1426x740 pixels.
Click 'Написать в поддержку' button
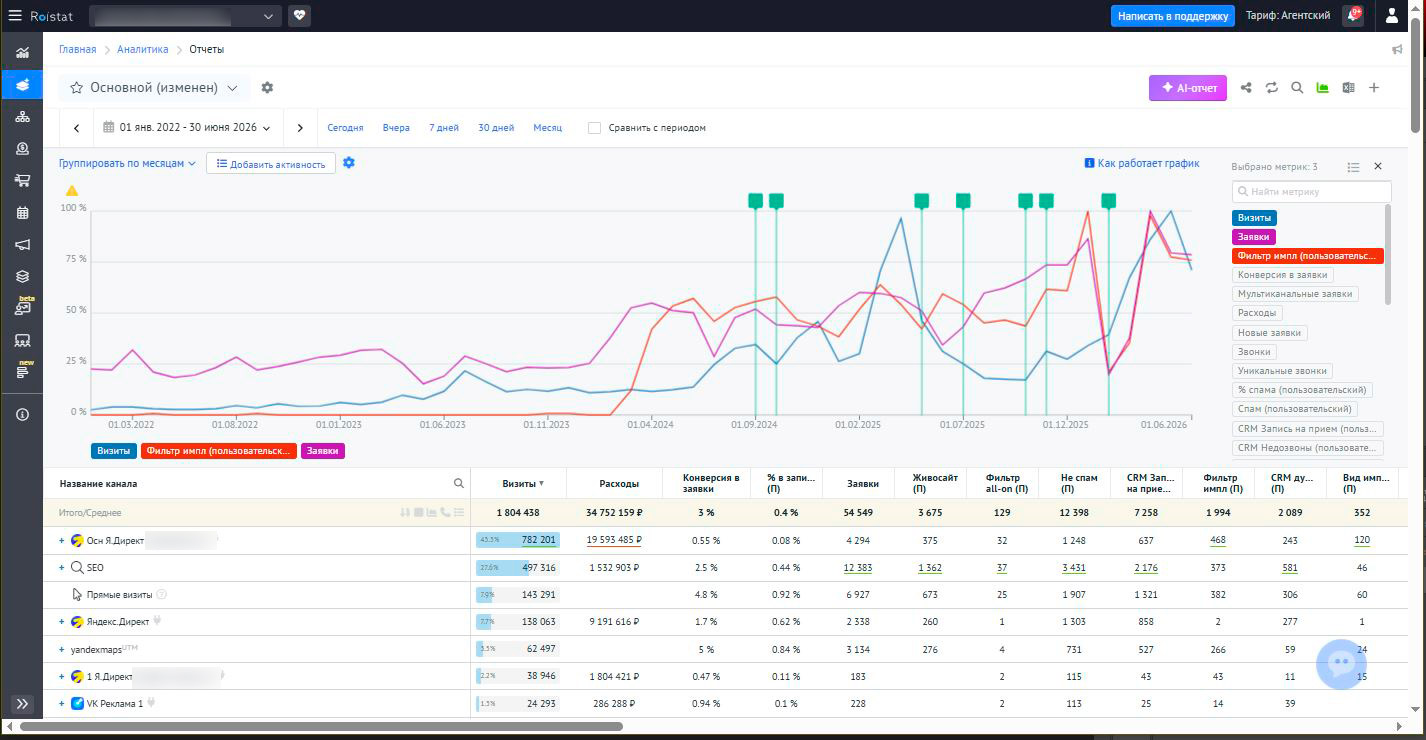[x=1173, y=16]
